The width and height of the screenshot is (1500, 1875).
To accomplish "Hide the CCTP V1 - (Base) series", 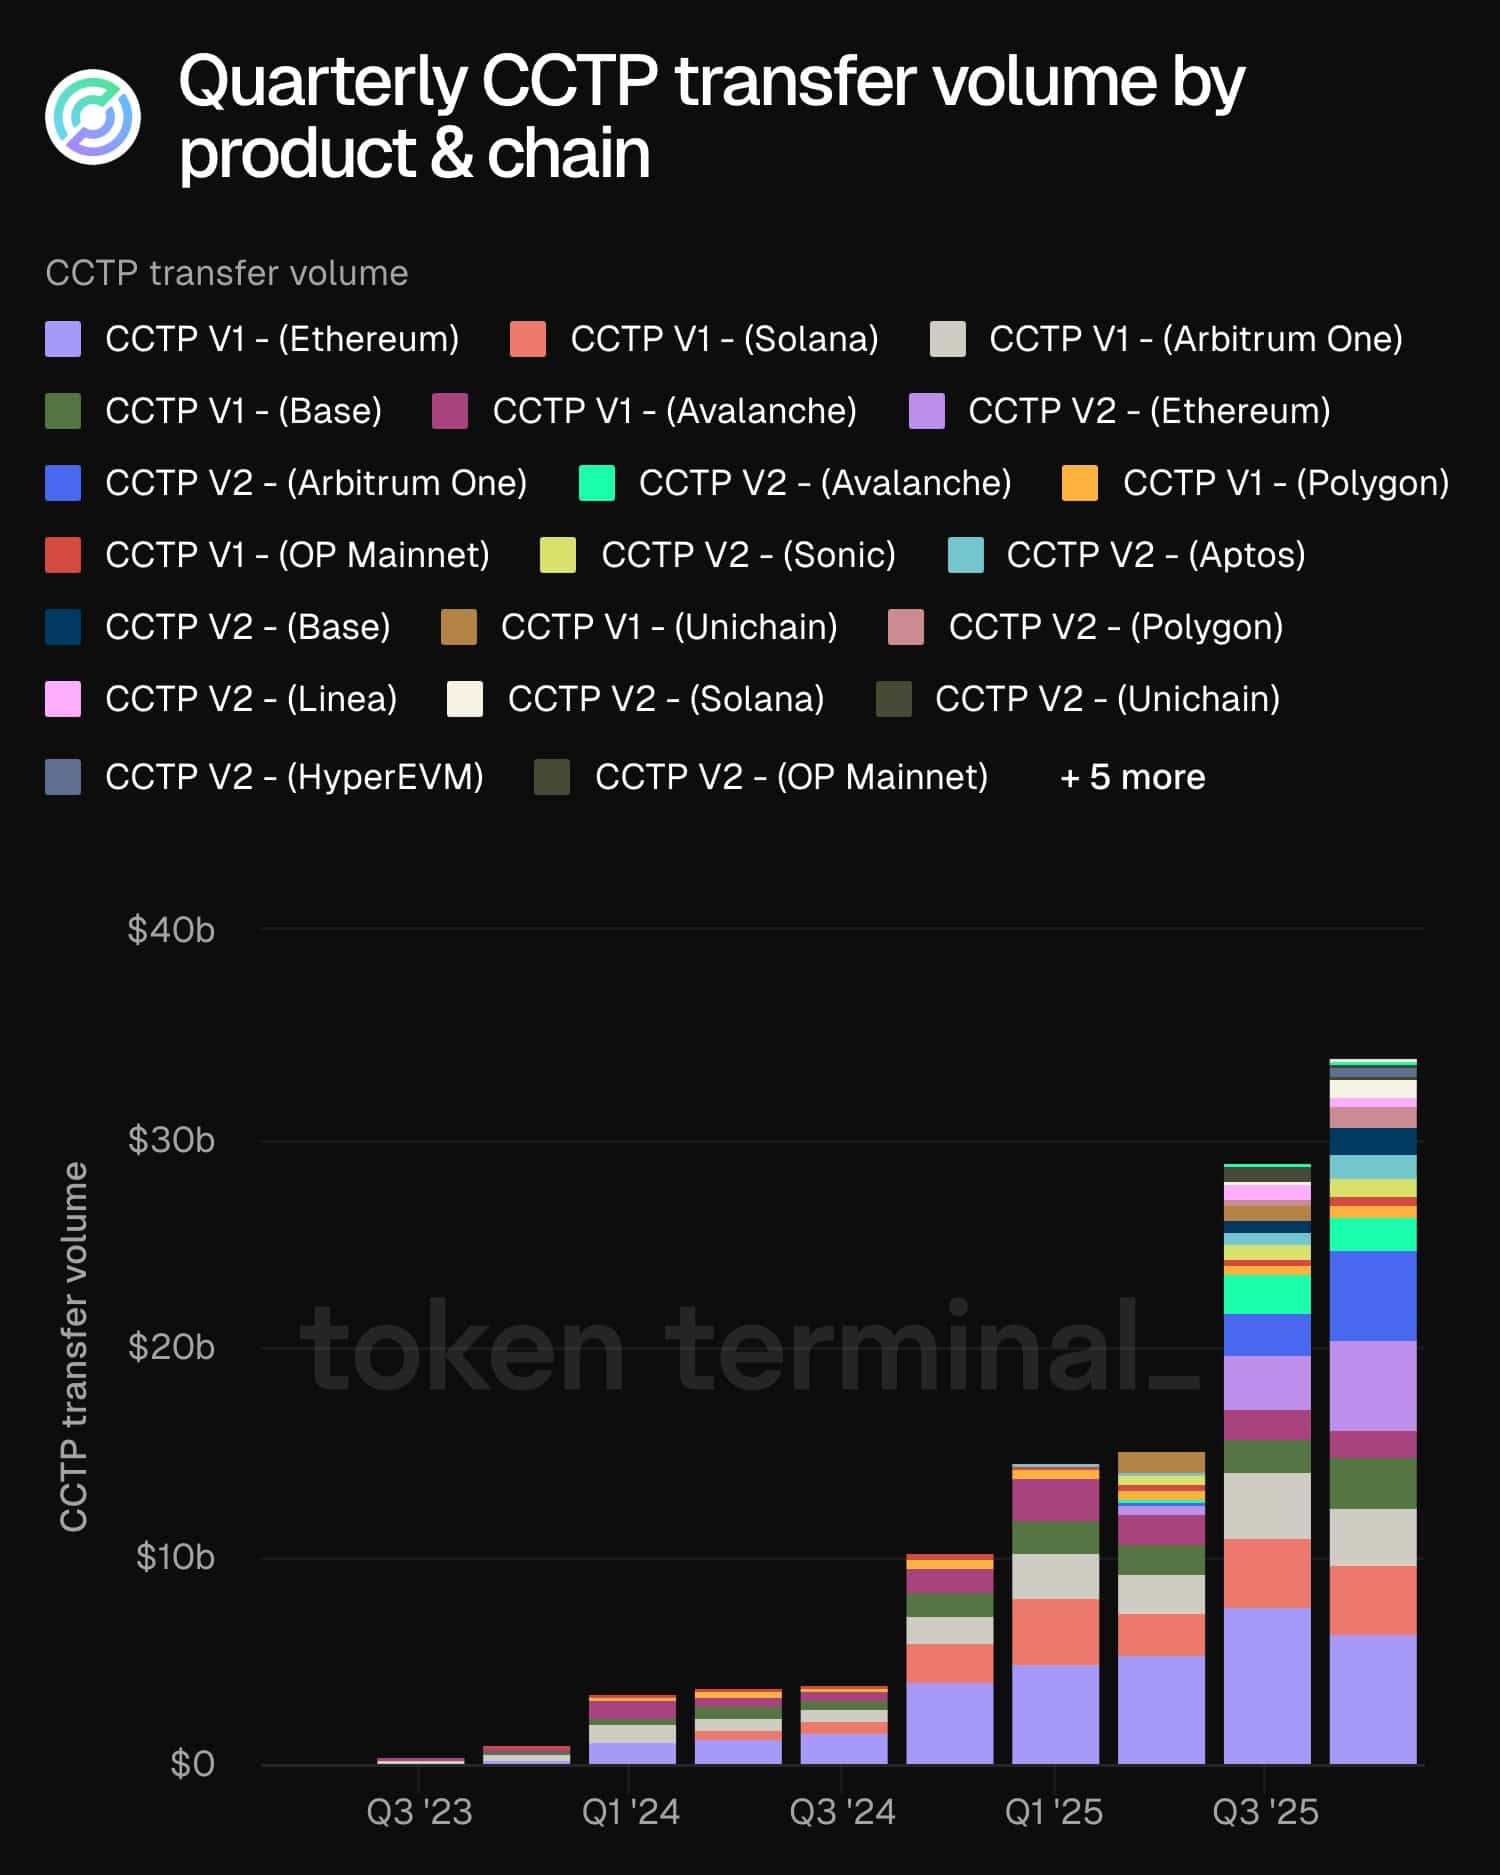I will (243, 411).
